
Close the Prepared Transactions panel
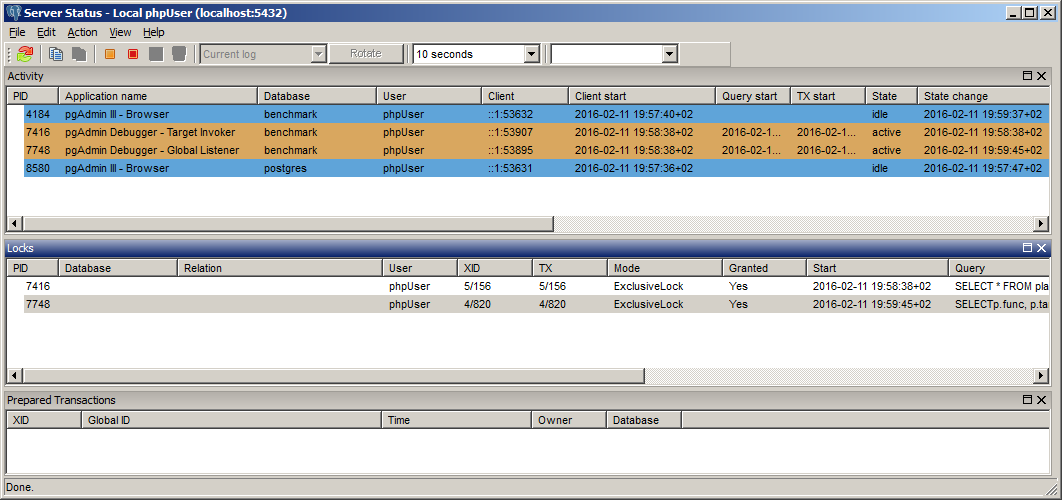(1042, 400)
